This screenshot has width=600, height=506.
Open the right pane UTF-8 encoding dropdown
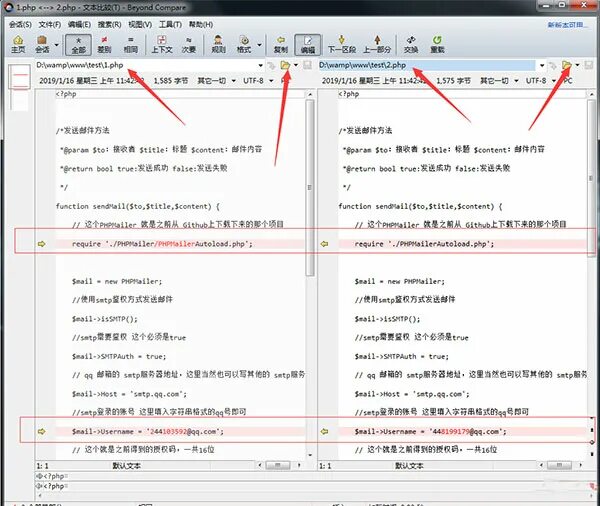[540, 81]
